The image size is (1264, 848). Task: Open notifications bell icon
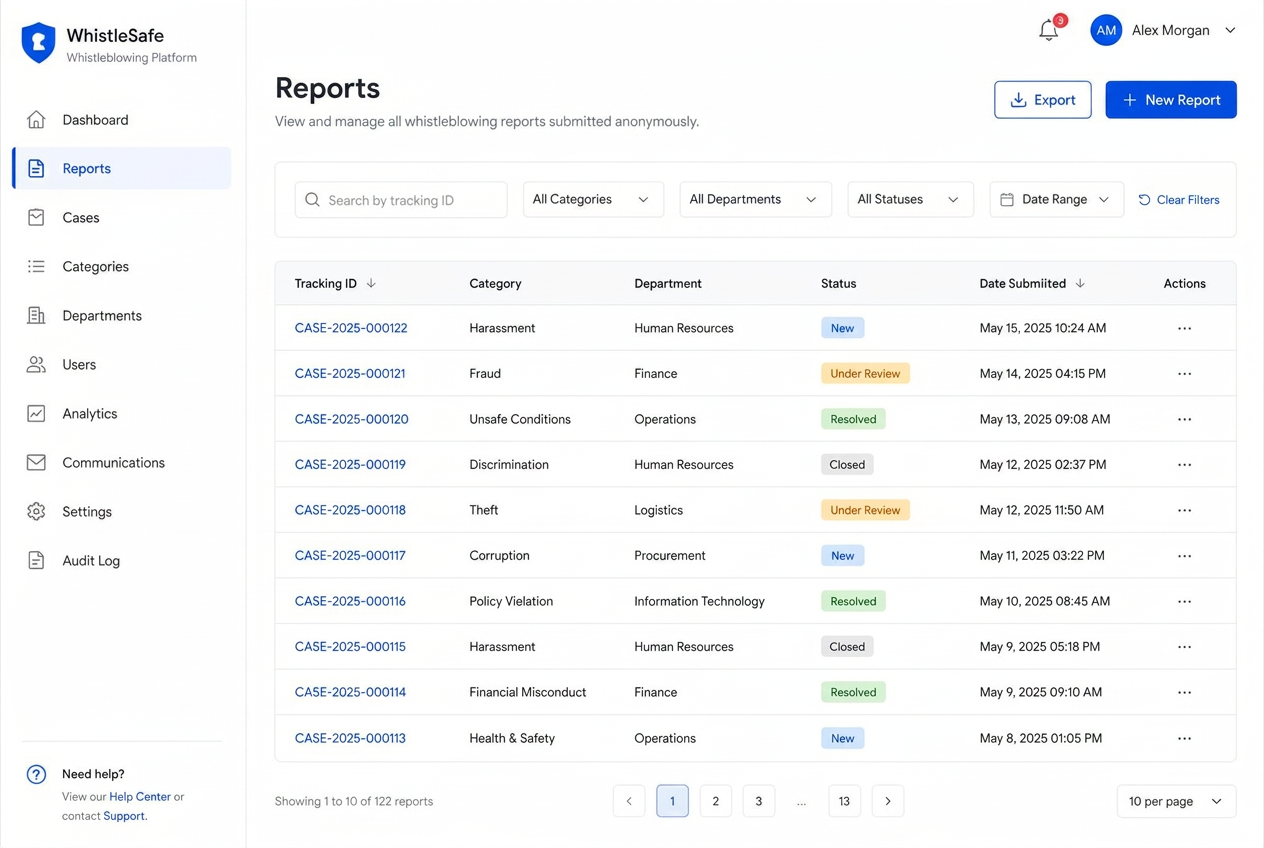tap(1048, 30)
